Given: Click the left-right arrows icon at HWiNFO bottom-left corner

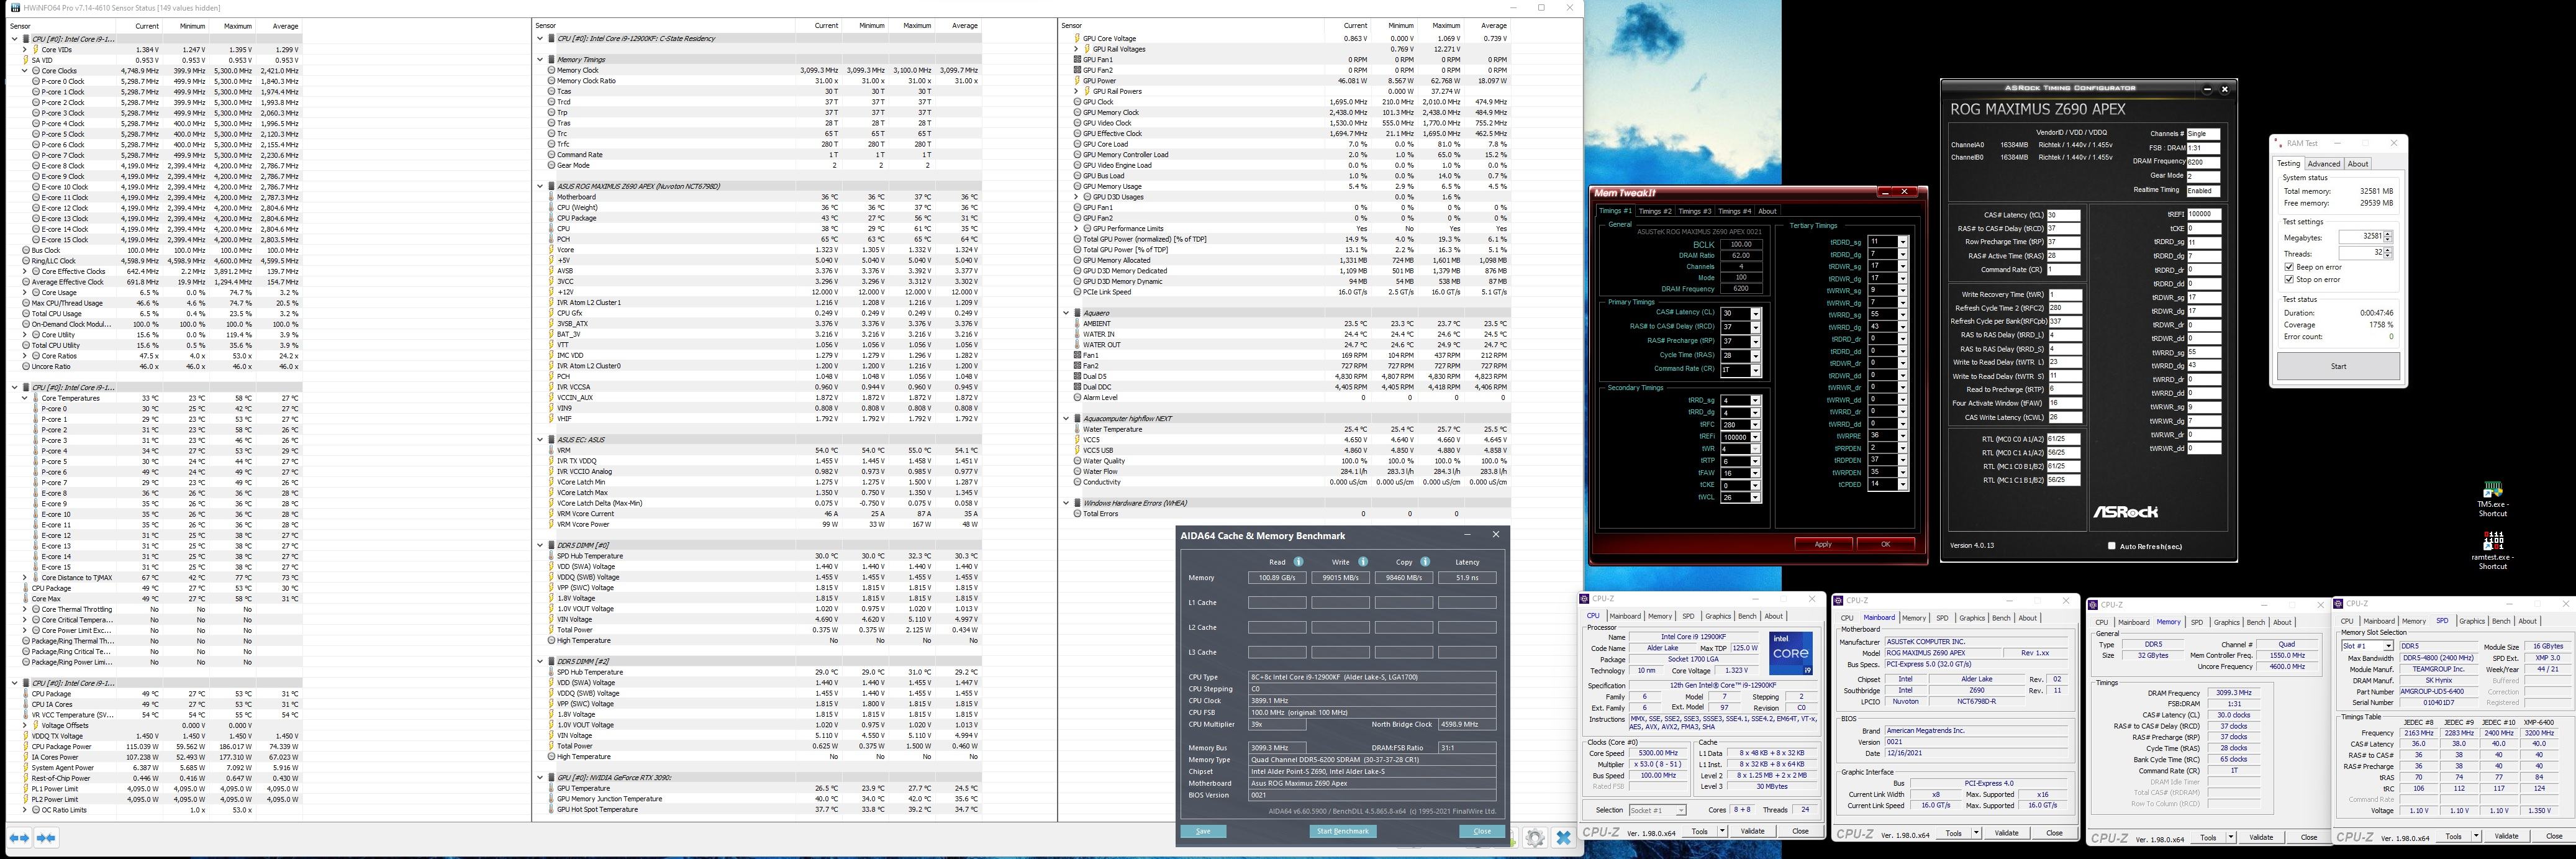Looking at the screenshot, I should coord(19,838).
